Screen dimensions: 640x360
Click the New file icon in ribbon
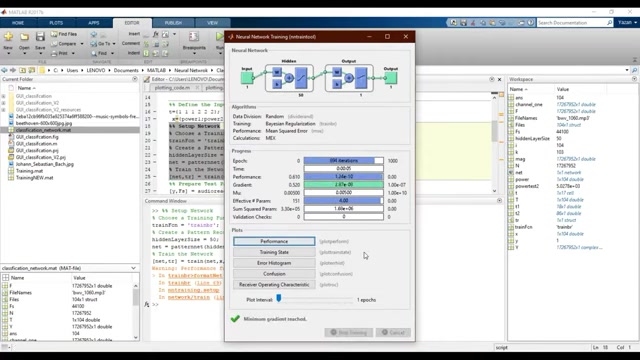coord(8,37)
